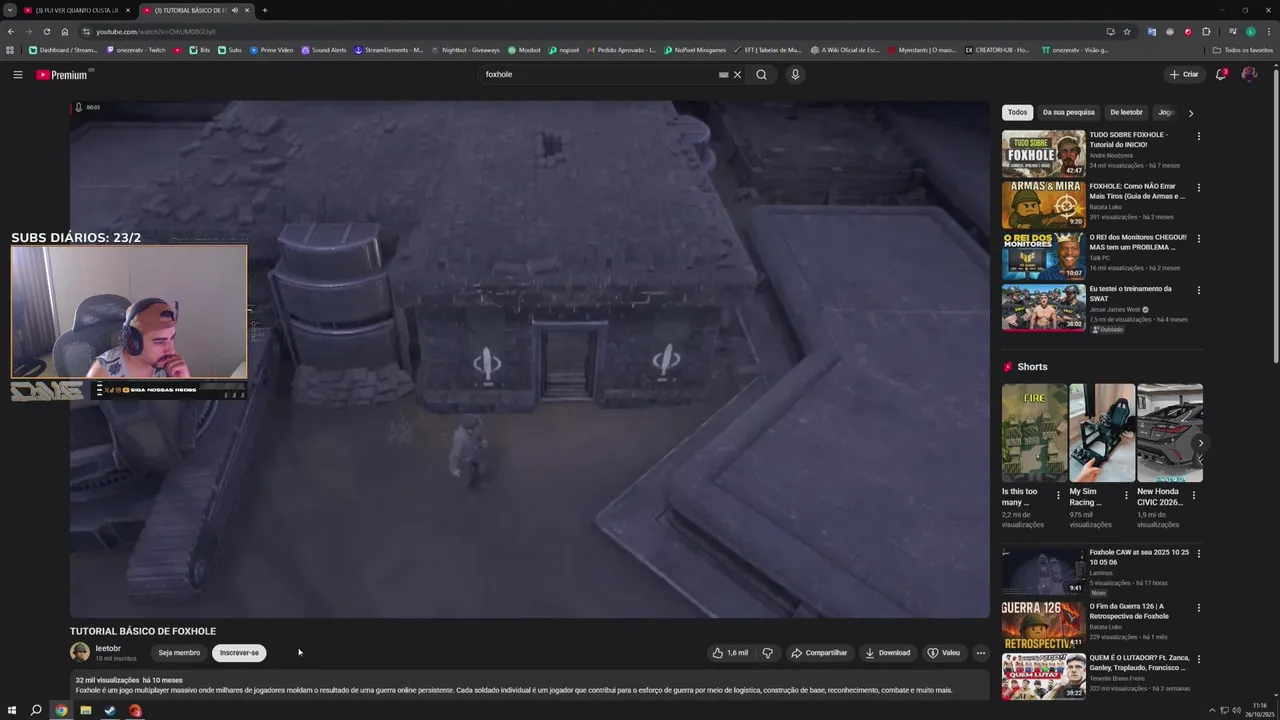Dislike the video with thumbs-down
The height and width of the screenshot is (720, 1280).
(x=768, y=653)
